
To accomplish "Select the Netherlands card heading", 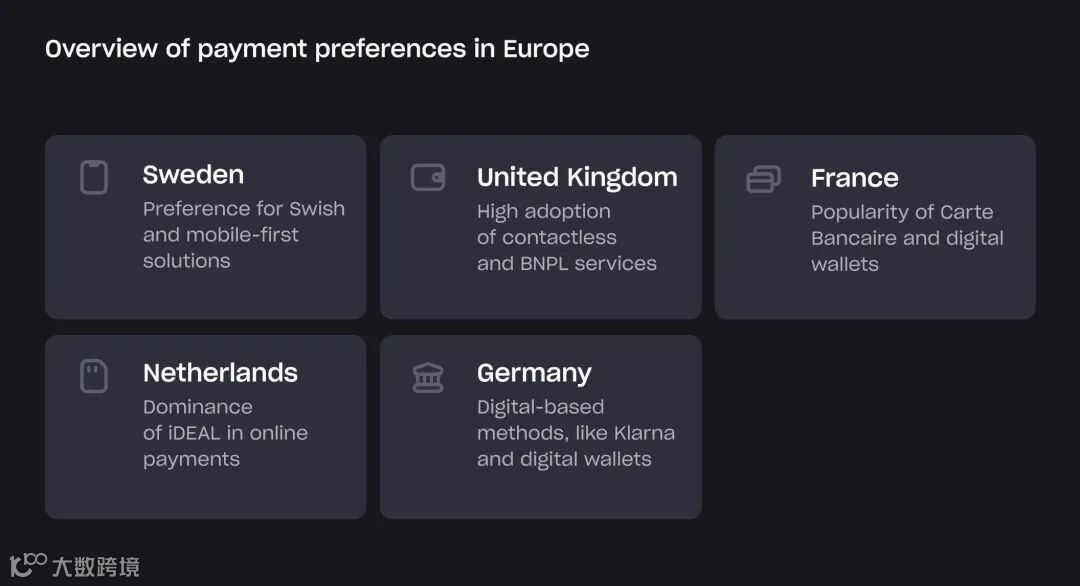I will coord(220,373).
